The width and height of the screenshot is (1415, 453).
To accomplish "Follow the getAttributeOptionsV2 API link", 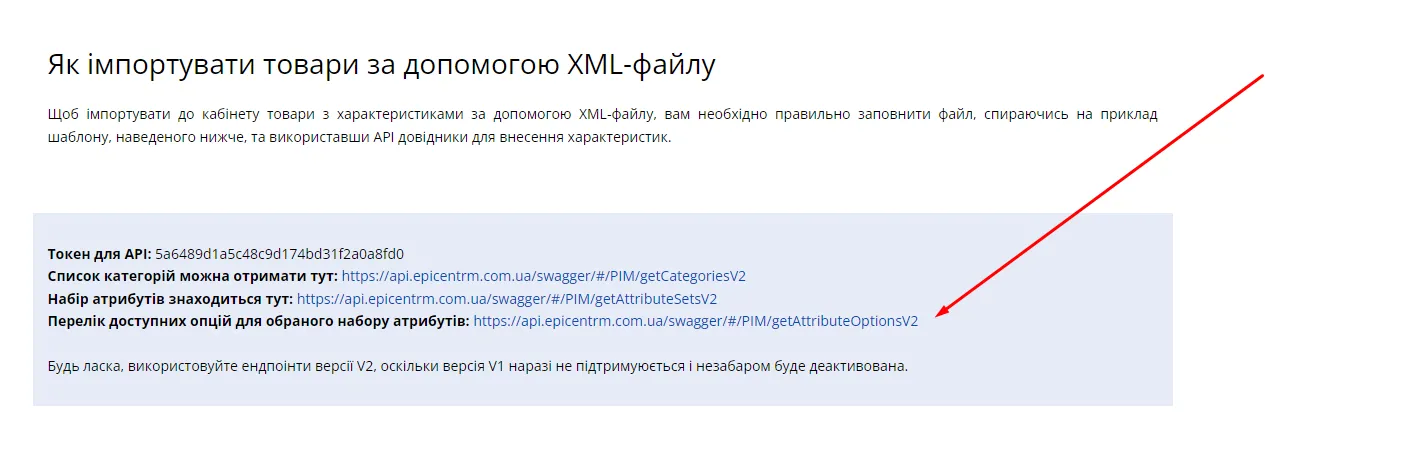I will tap(695, 321).
